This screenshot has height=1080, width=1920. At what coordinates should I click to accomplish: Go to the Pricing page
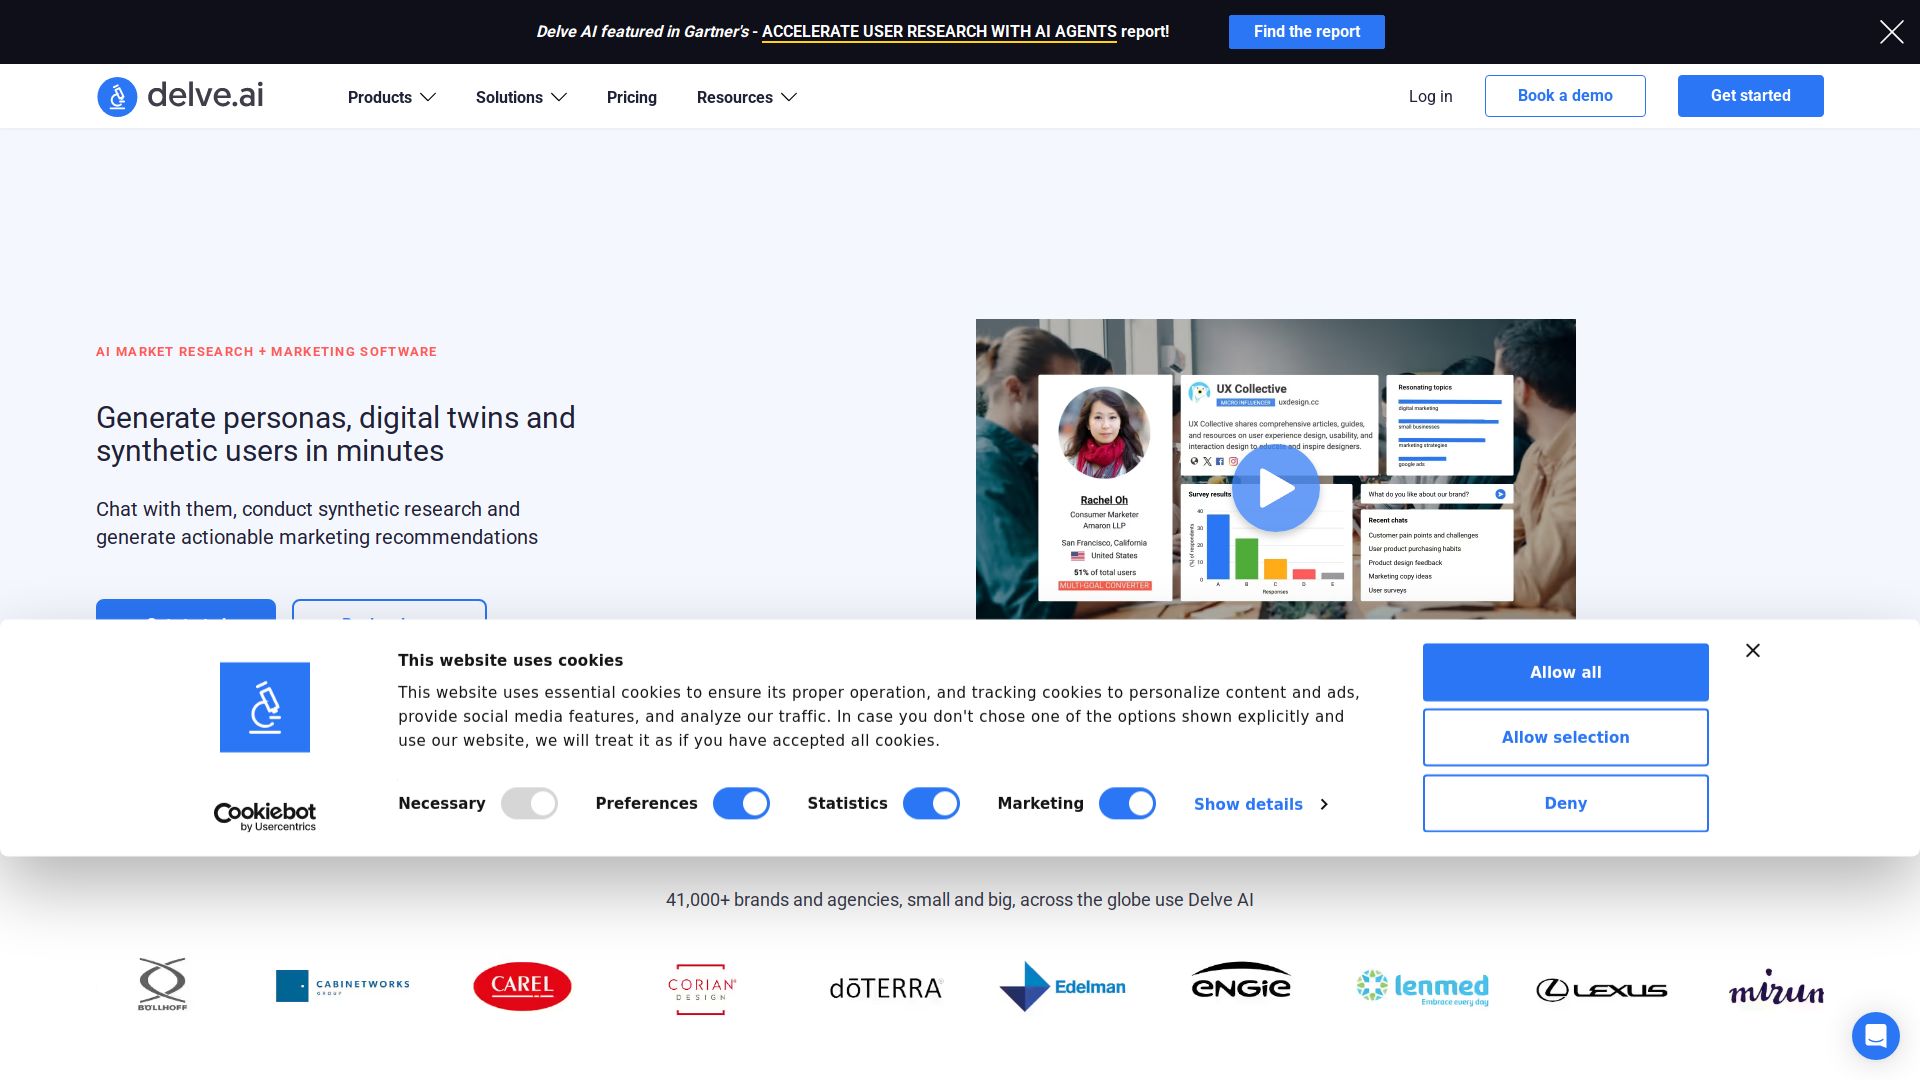tap(631, 97)
